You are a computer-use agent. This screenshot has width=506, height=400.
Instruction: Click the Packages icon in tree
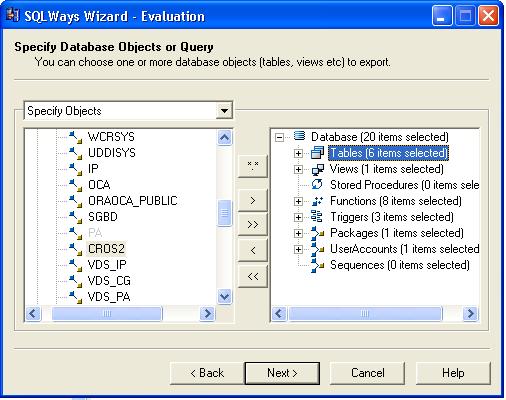point(317,233)
